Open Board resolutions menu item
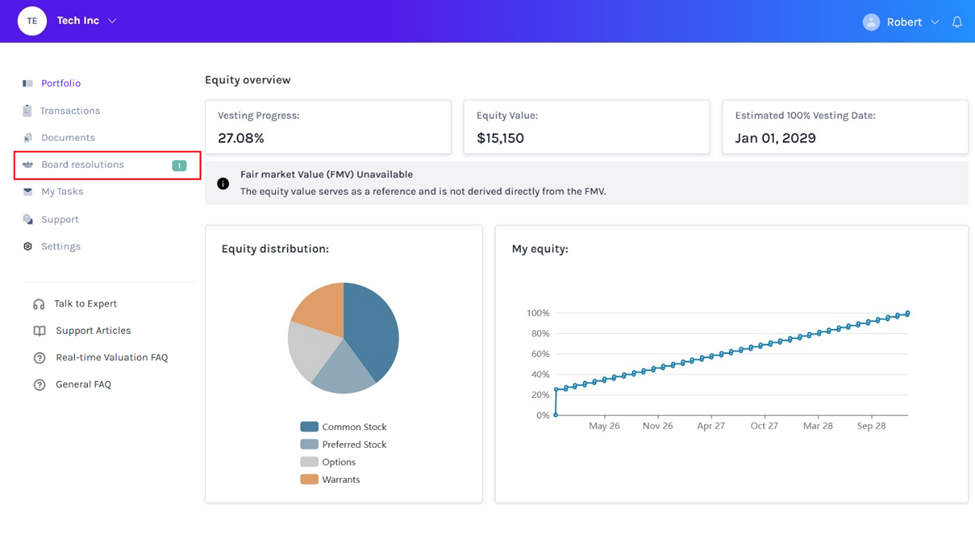 pyautogui.click(x=82, y=165)
